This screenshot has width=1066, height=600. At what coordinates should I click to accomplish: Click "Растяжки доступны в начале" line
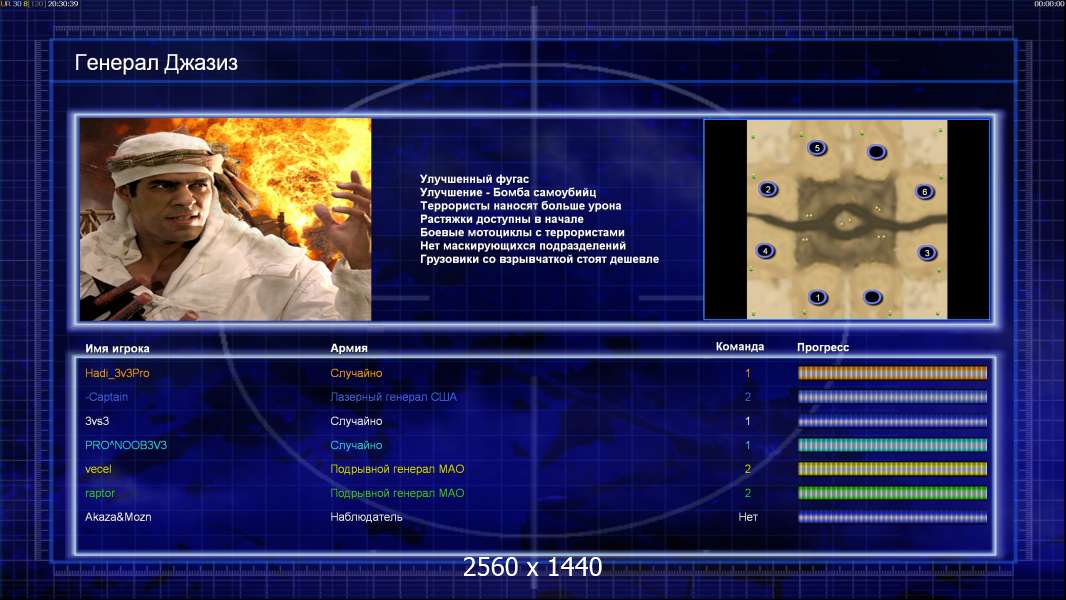502,219
